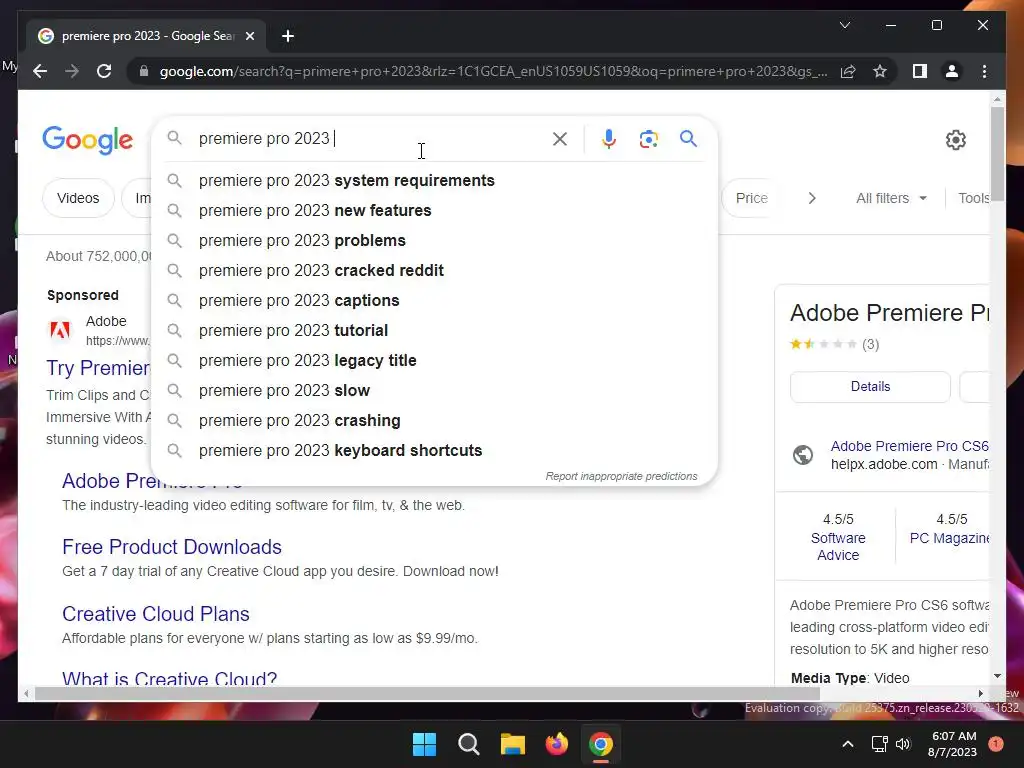Go to Google homepage via logo
This screenshot has width=1024, height=768.
88,140
